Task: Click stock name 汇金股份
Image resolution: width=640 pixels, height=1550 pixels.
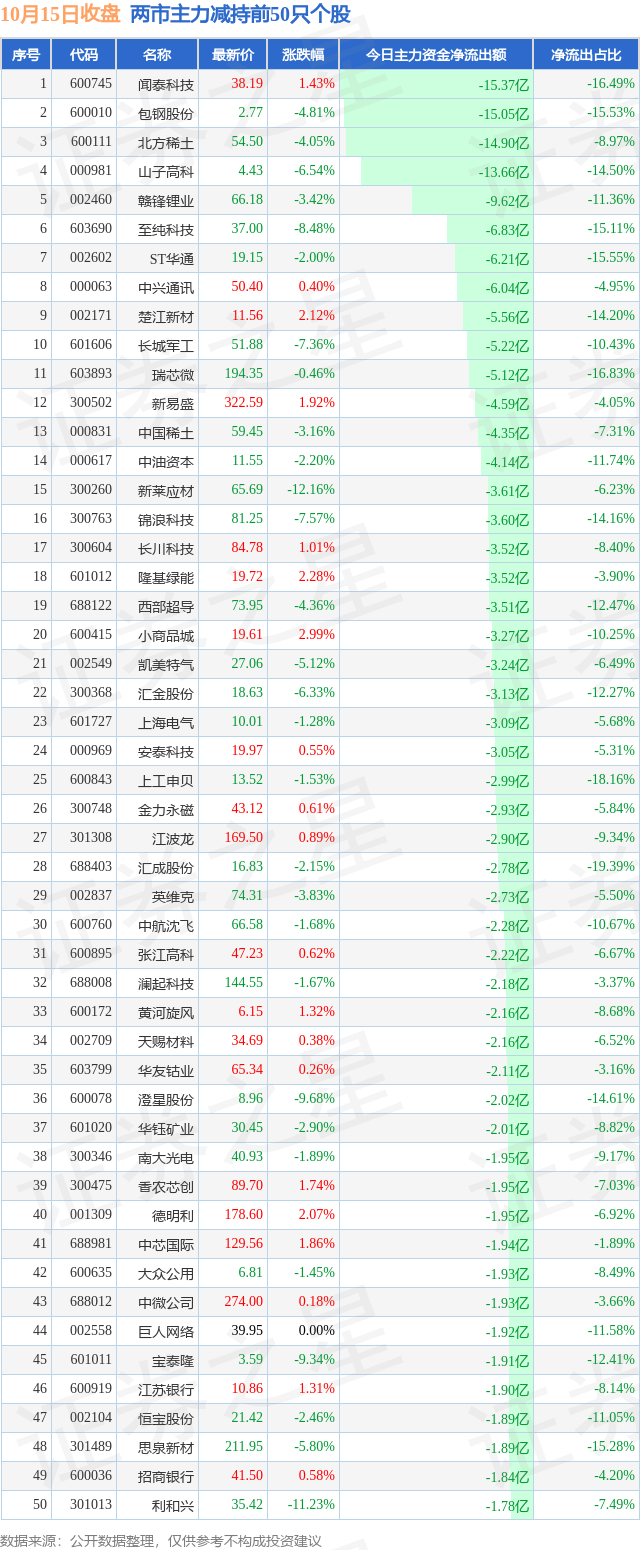Action: pyautogui.click(x=166, y=693)
